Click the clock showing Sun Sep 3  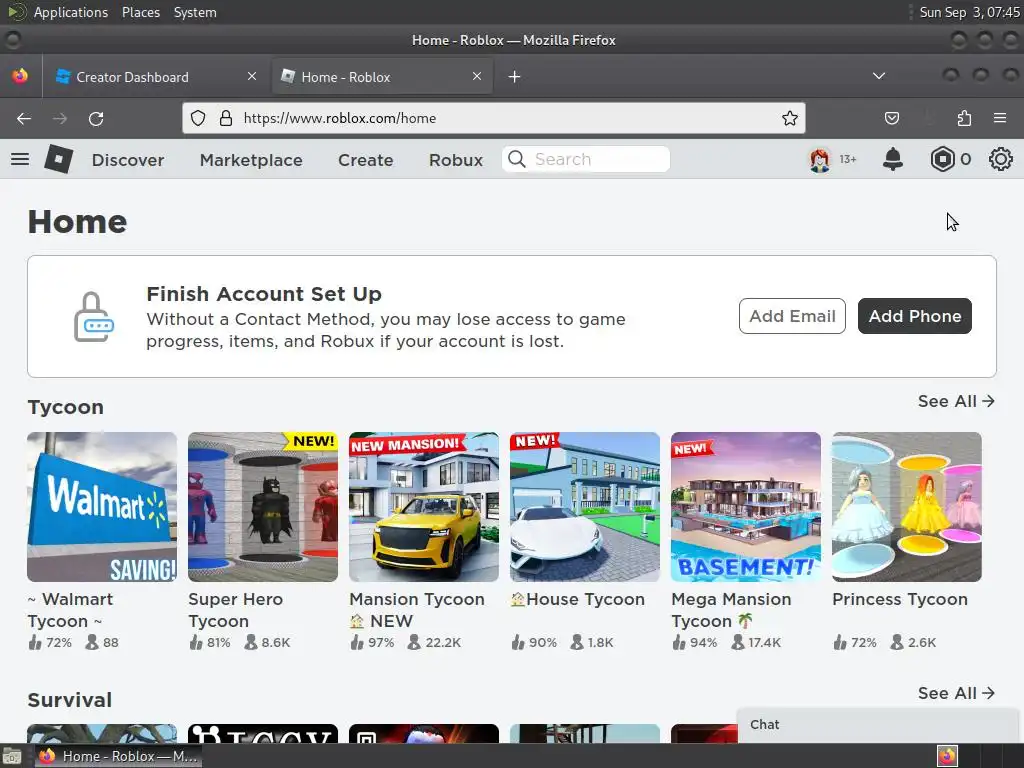969,12
